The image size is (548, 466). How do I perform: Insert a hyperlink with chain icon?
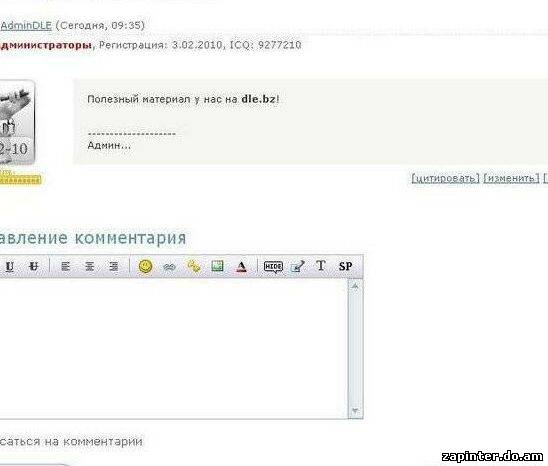click(x=169, y=267)
